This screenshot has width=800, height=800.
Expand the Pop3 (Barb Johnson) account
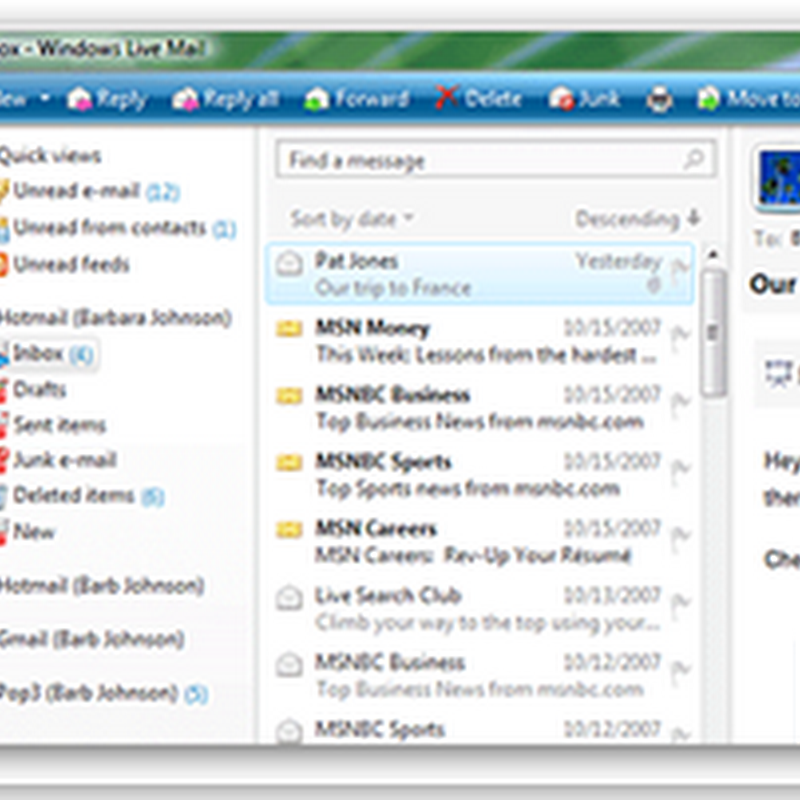click(x=104, y=693)
